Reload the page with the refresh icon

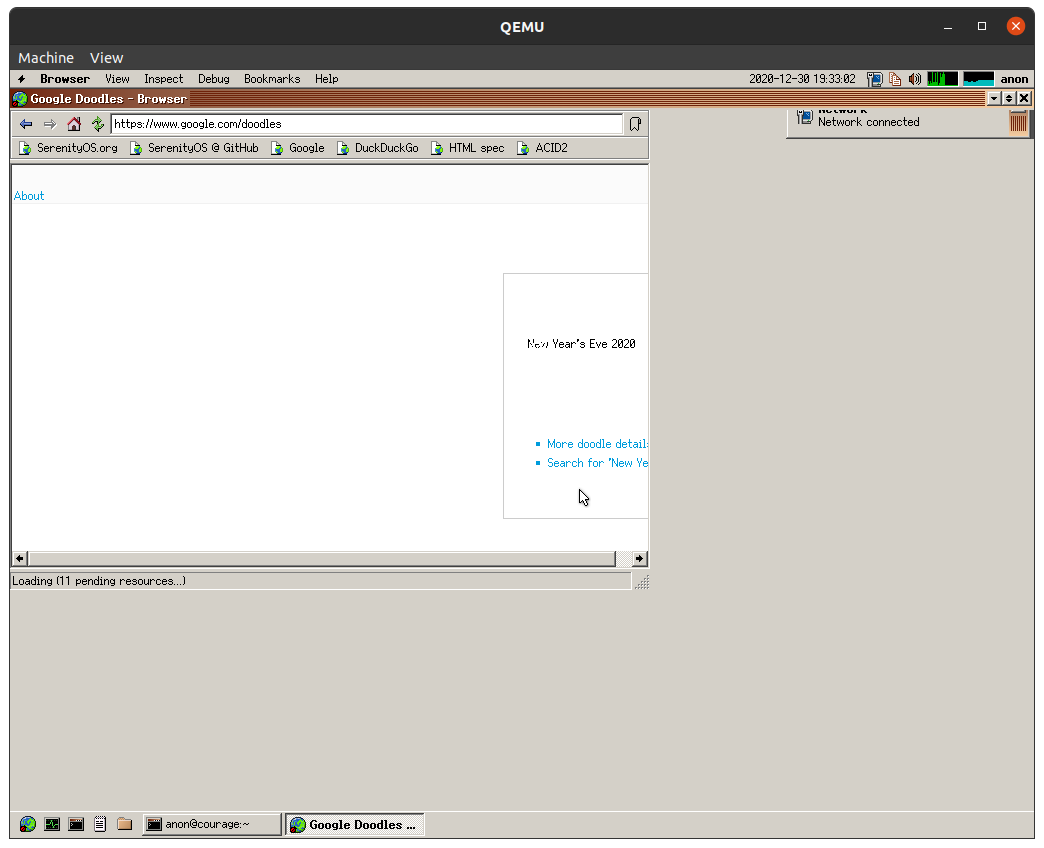(x=97, y=124)
